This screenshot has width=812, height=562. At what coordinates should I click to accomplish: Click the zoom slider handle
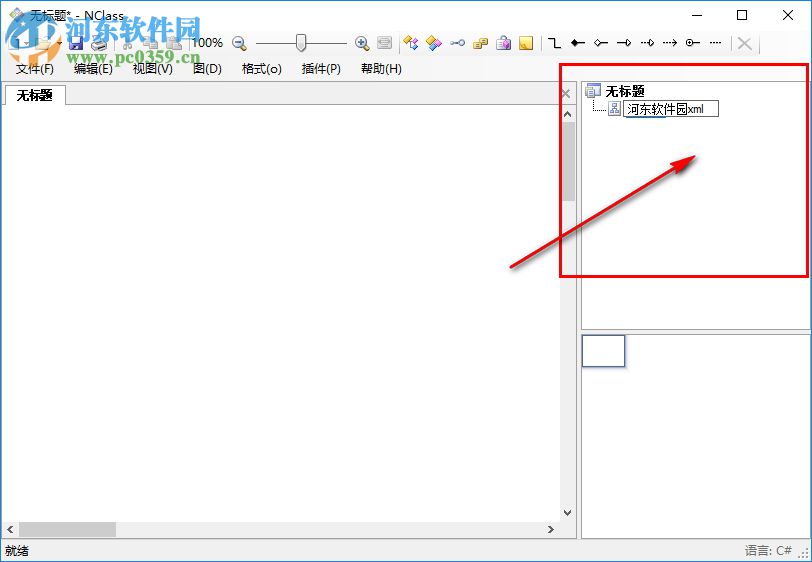click(x=301, y=43)
